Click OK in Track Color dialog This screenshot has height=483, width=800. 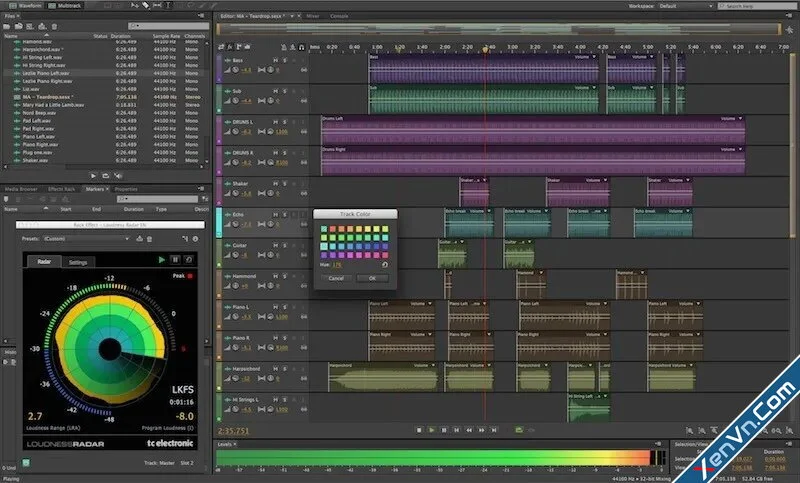(x=372, y=278)
